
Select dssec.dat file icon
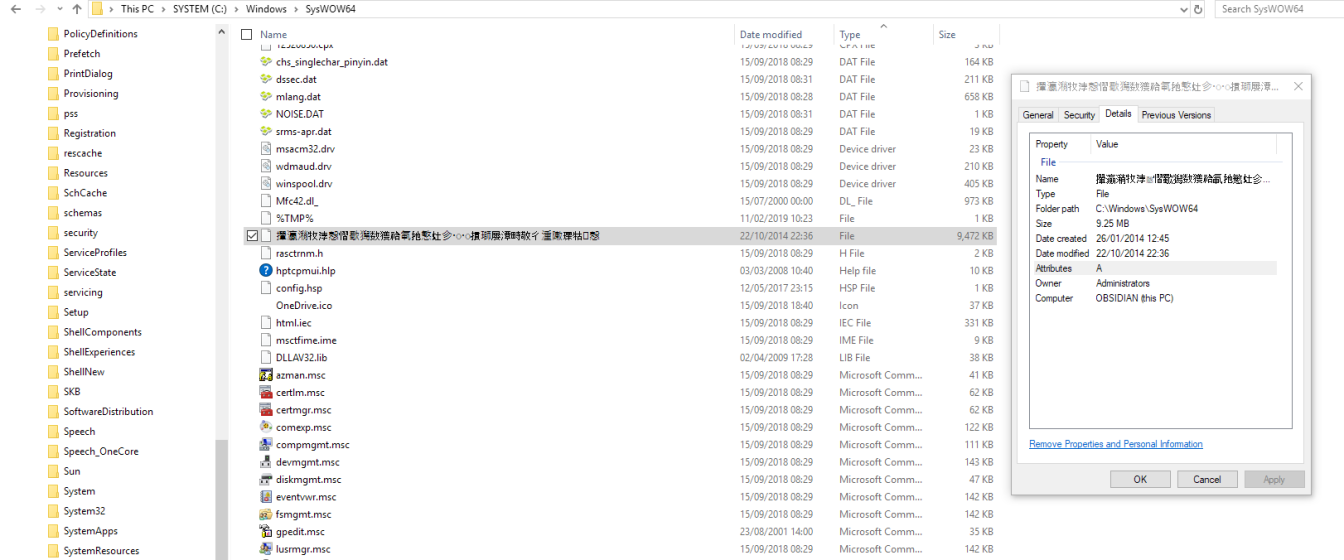[x=266, y=79]
